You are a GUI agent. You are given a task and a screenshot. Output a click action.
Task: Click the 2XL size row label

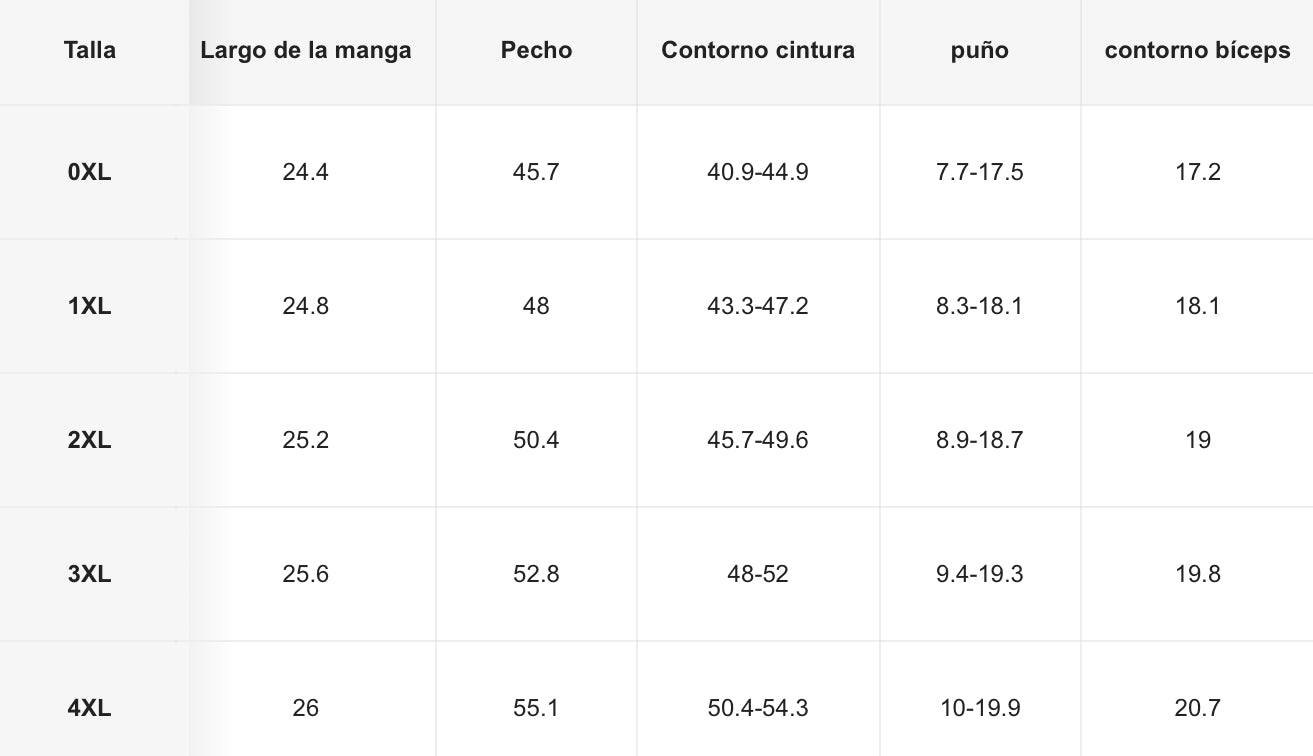pyautogui.click(x=90, y=440)
